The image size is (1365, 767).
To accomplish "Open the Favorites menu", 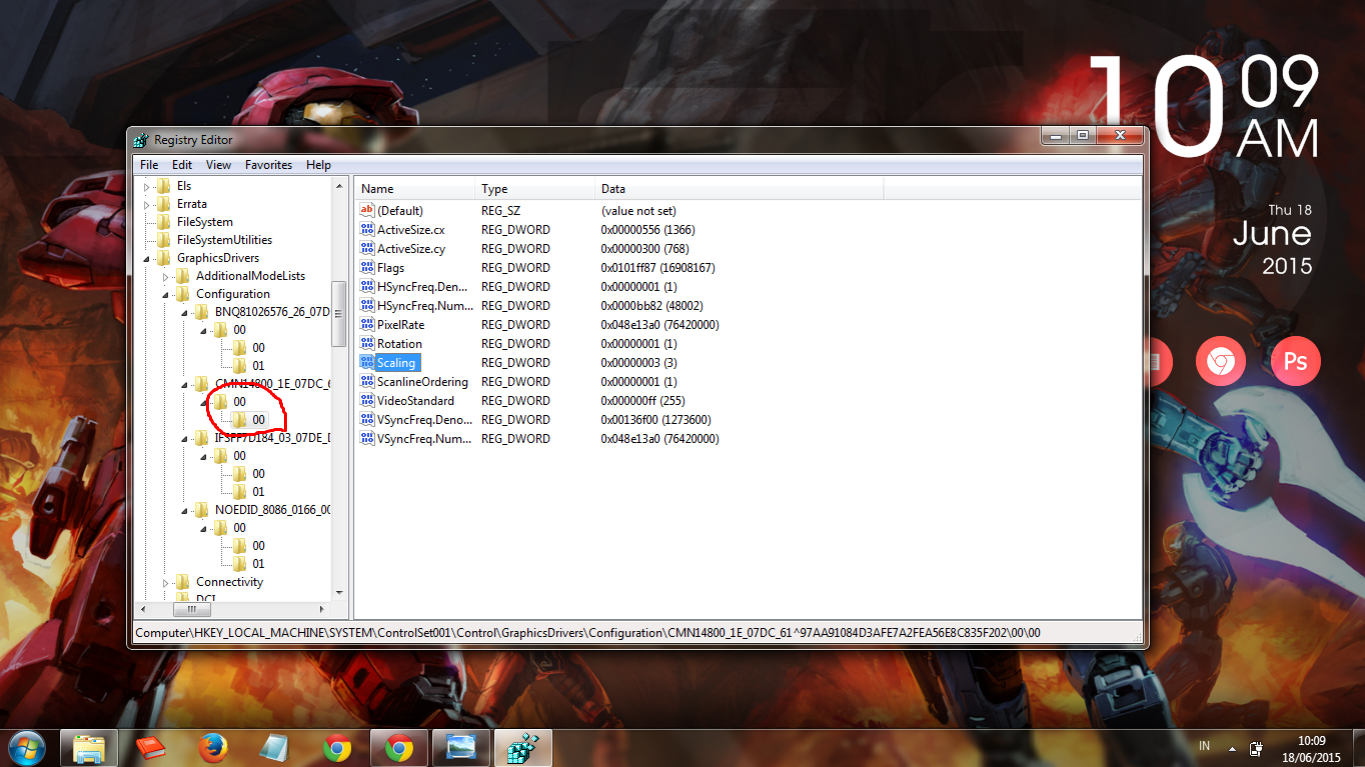I will click(x=269, y=165).
